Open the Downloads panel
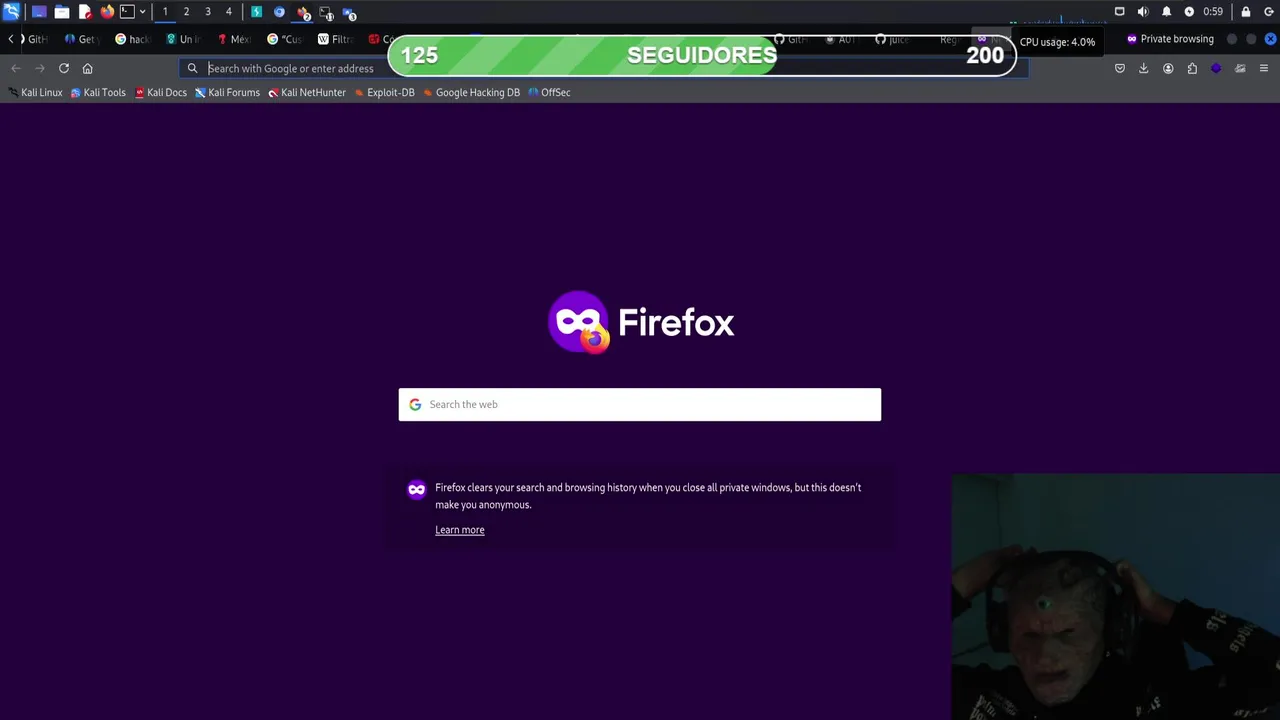This screenshot has width=1280, height=720. [1144, 68]
